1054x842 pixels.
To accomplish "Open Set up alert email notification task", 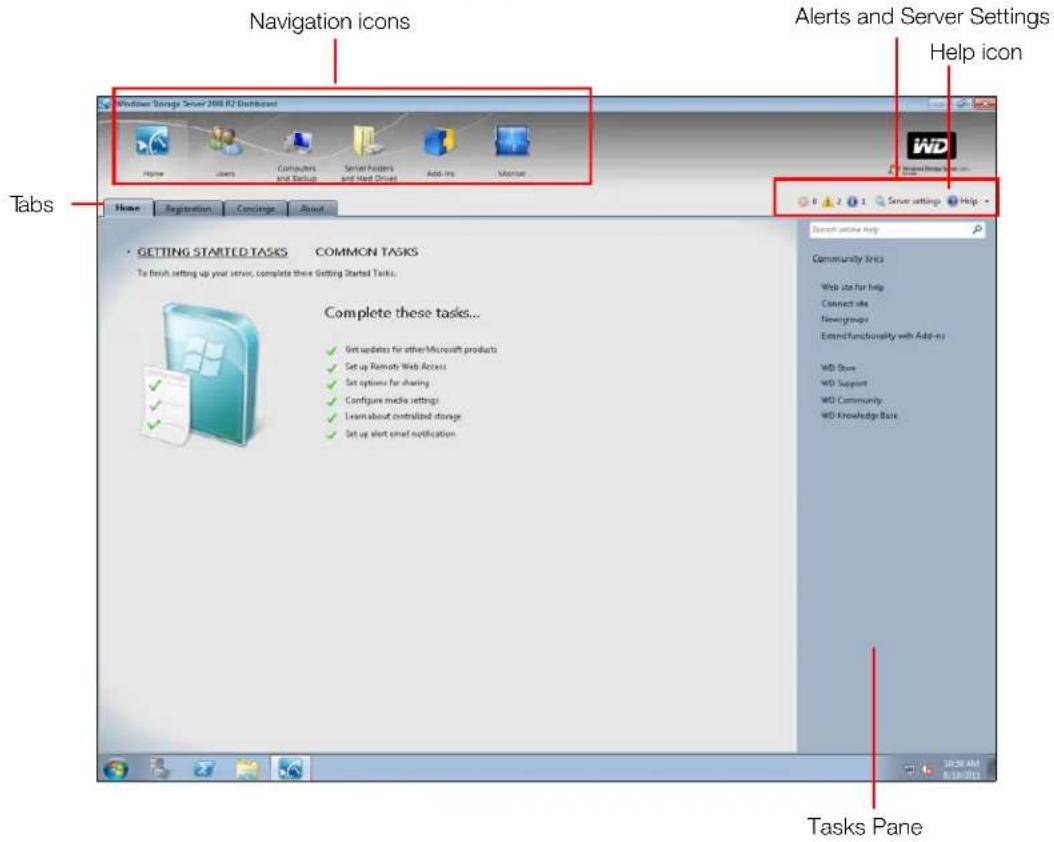I will [400, 434].
